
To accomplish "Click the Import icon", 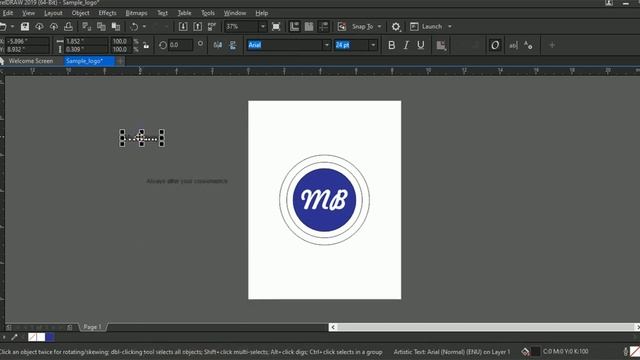I will [183, 27].
